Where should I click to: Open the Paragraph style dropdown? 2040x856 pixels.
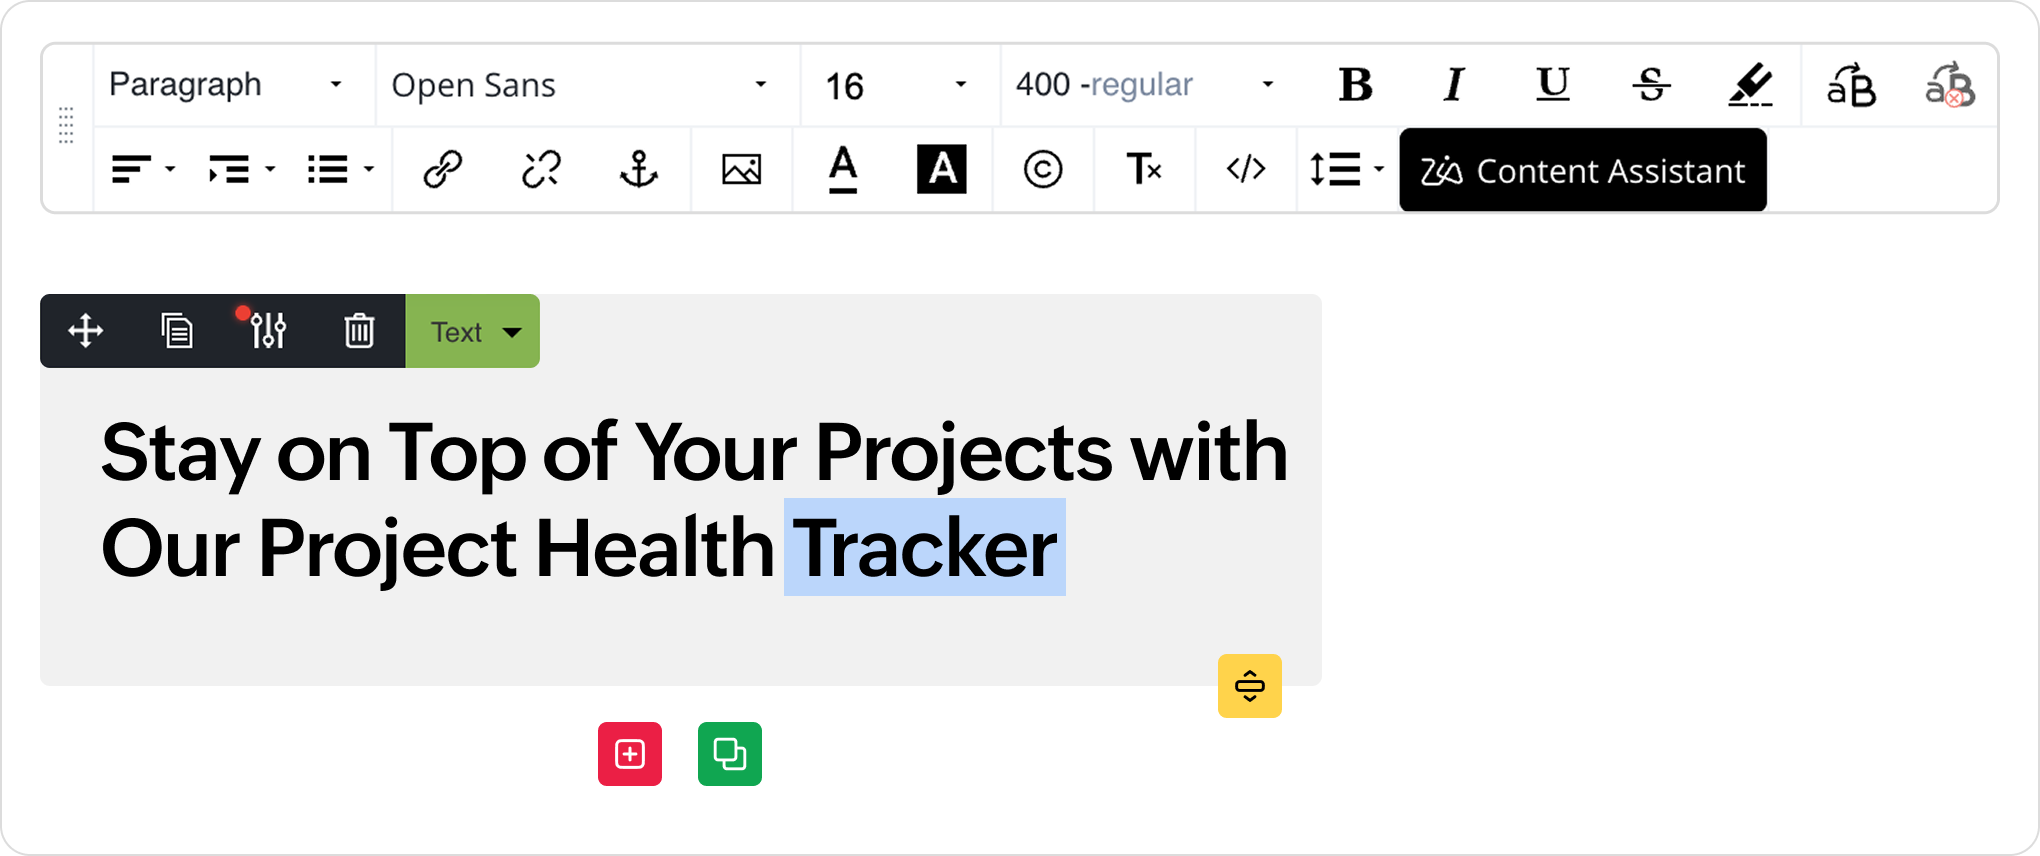226,86
